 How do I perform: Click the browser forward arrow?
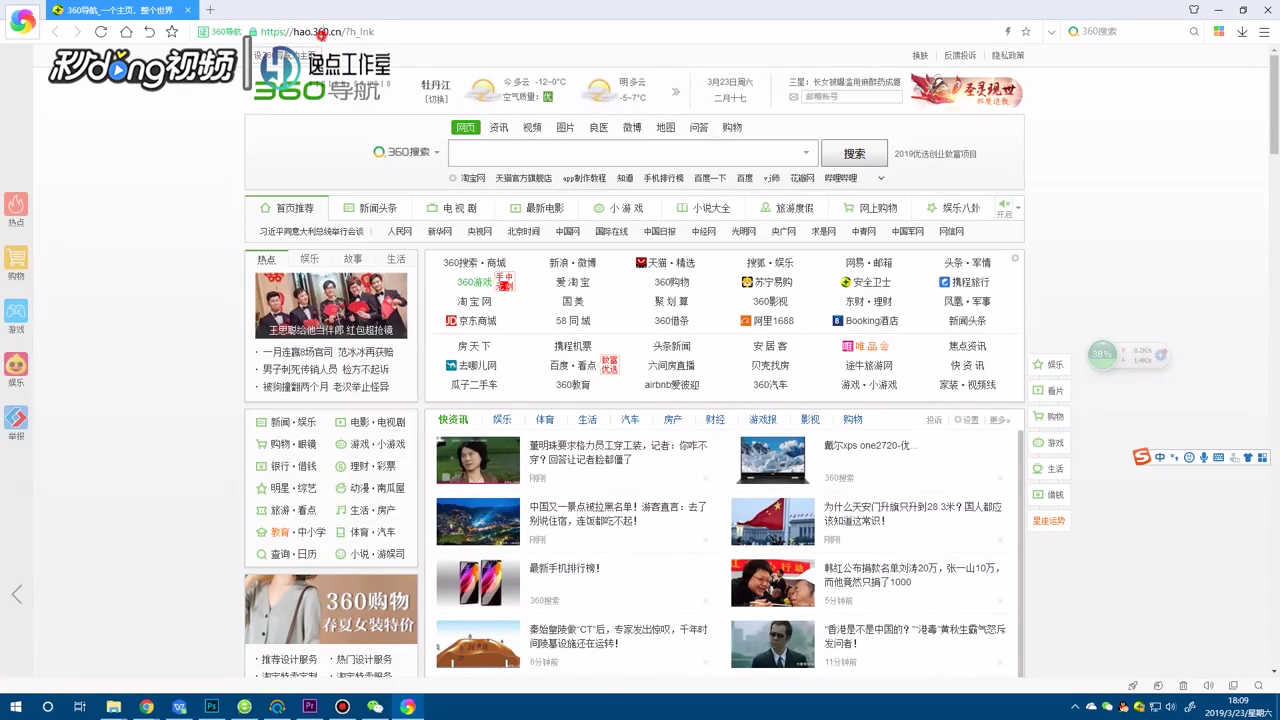coord(77,32)
